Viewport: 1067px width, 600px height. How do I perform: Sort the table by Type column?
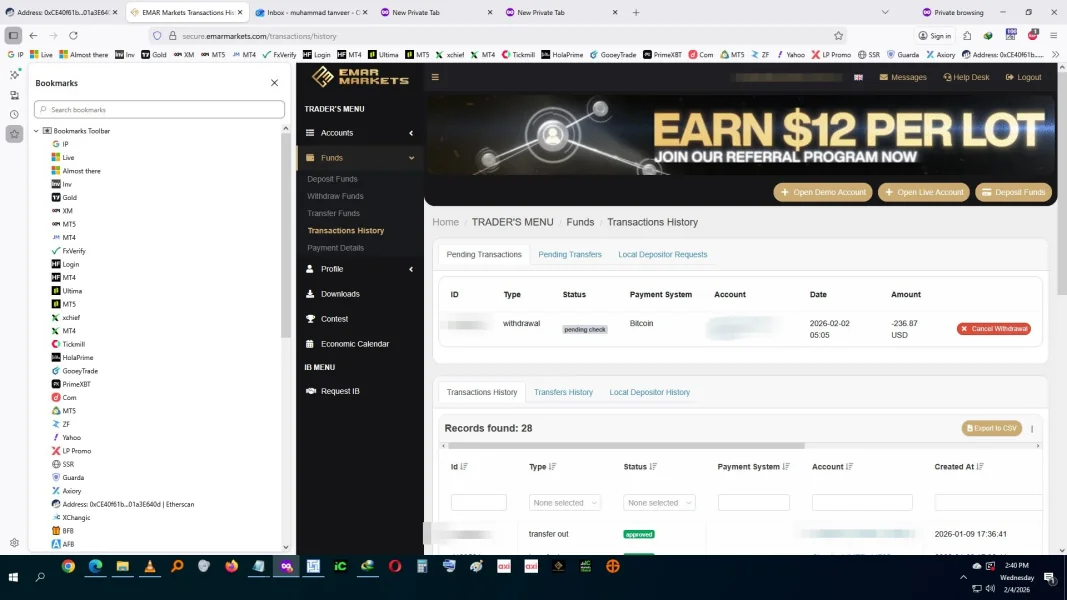[542, 467]
